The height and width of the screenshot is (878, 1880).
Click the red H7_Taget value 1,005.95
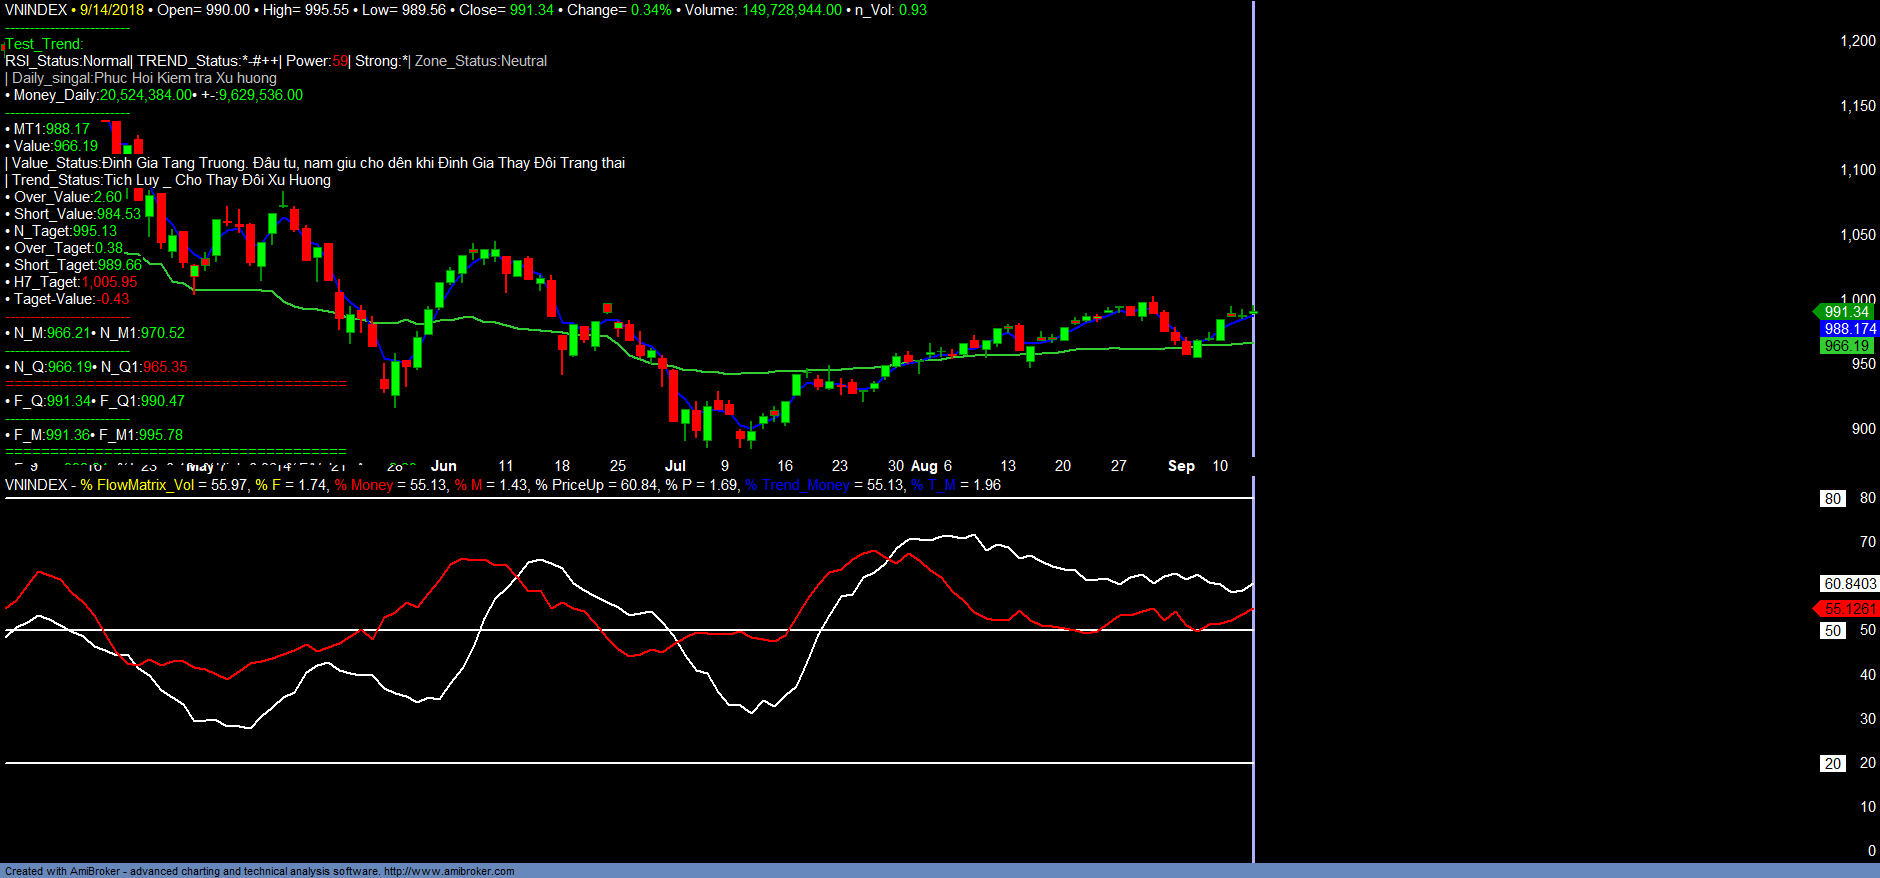point(110,282)
